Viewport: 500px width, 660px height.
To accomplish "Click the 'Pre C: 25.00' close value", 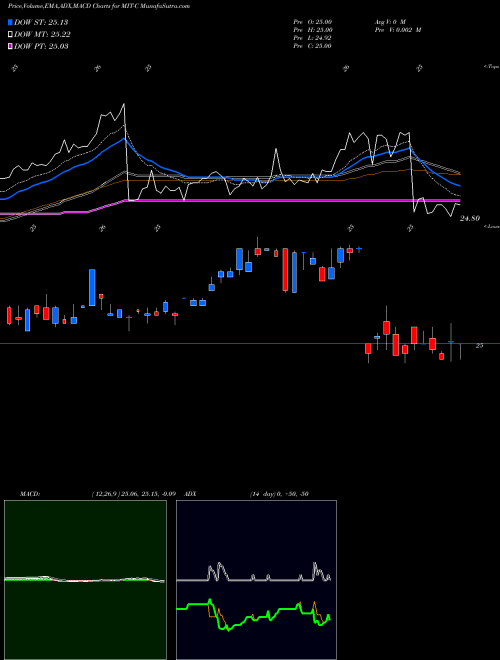I will (x=313, y=46).
